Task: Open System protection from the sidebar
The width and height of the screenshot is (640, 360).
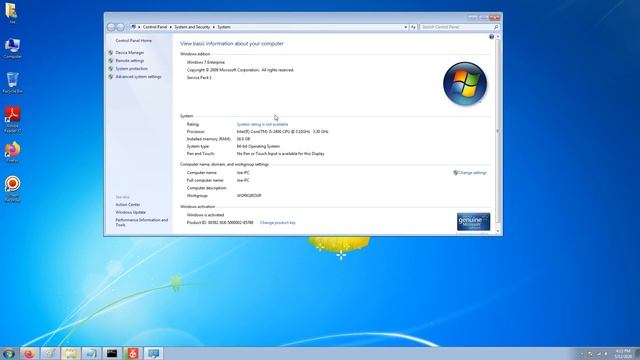Action: pyautogui.click(x=131, y=69)
